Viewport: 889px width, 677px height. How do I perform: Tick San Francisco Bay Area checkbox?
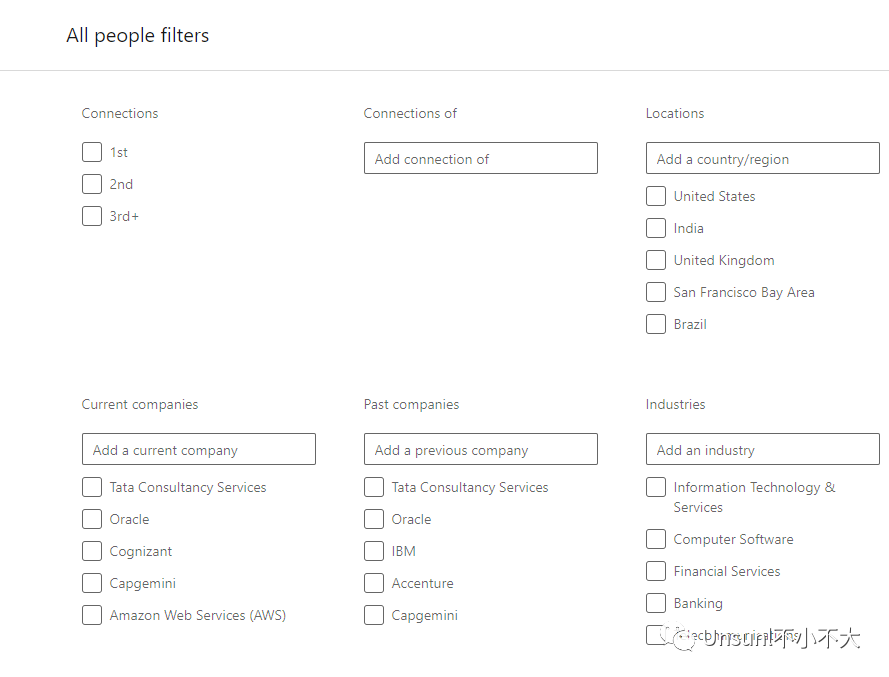coord(656,292)
